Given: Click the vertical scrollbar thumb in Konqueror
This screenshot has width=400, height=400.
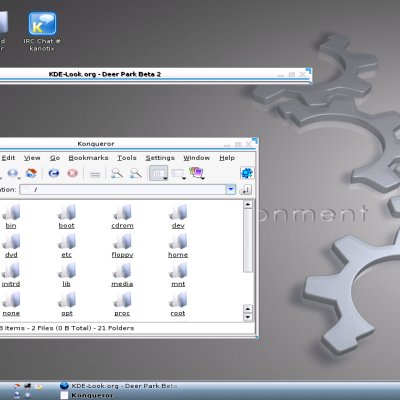Looking at the screenshot, I should pos(248,241).
